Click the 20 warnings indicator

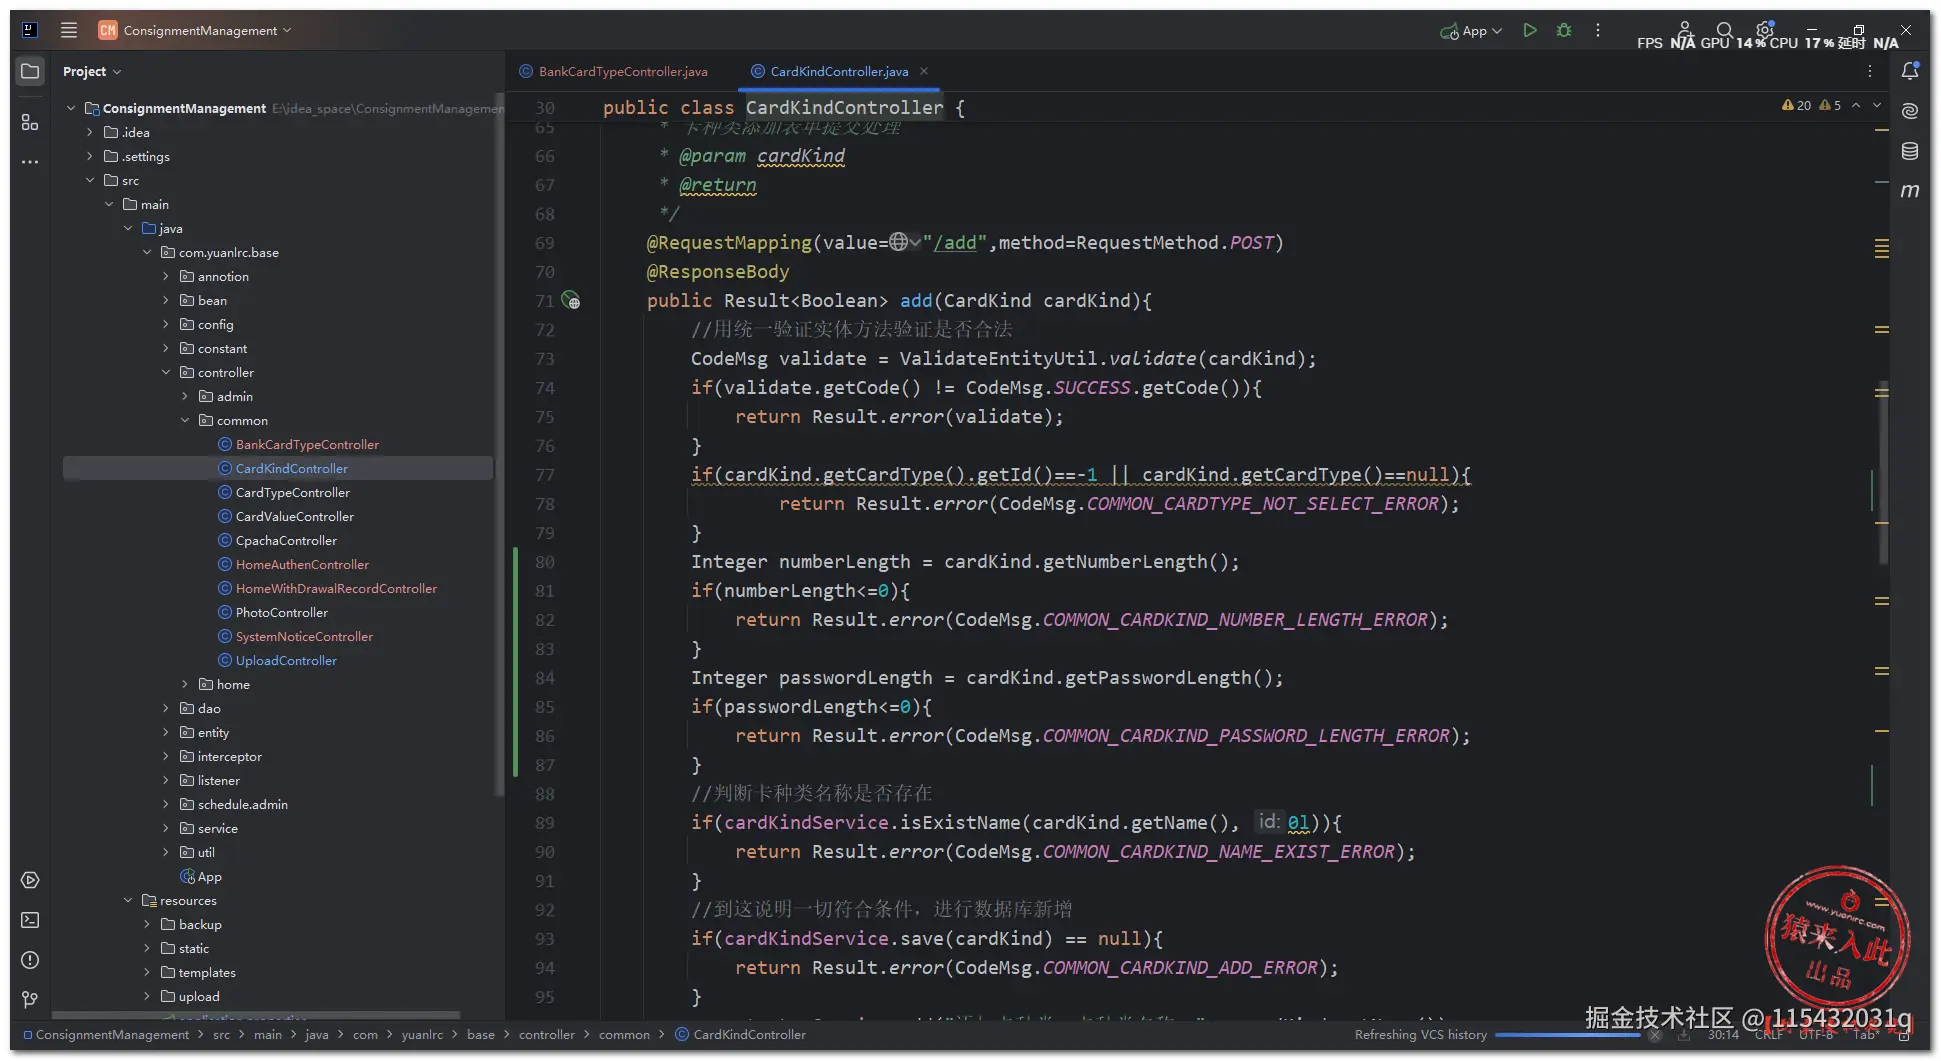(1797, 105)
